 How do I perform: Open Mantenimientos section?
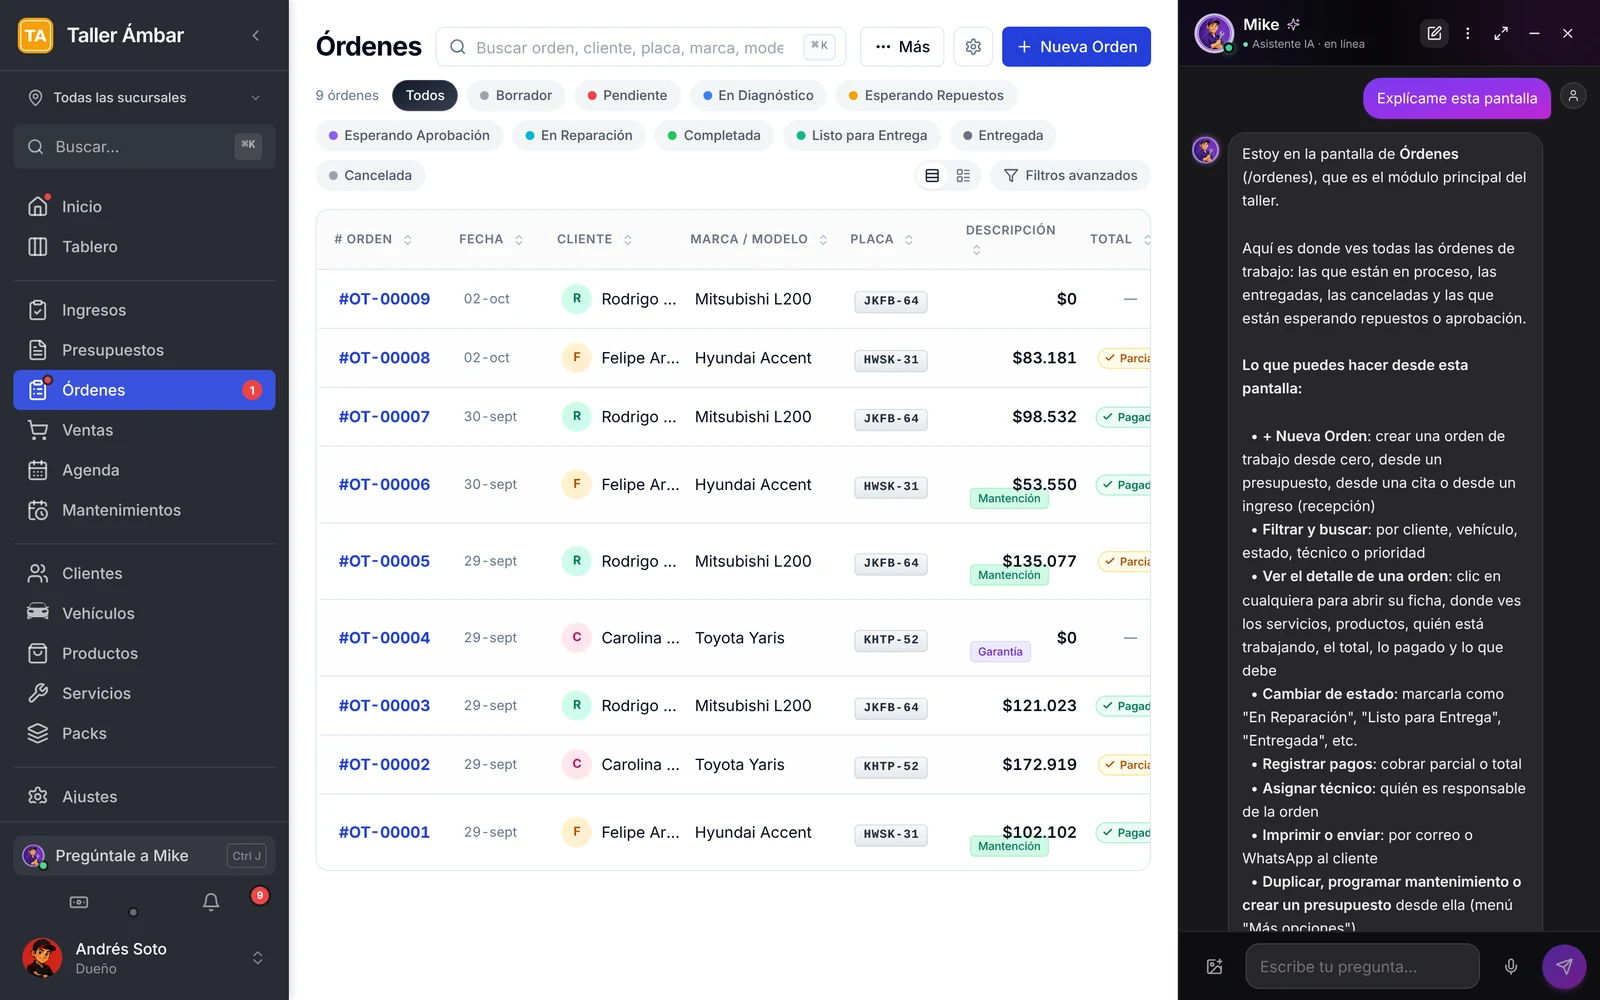tap(144, 510)
